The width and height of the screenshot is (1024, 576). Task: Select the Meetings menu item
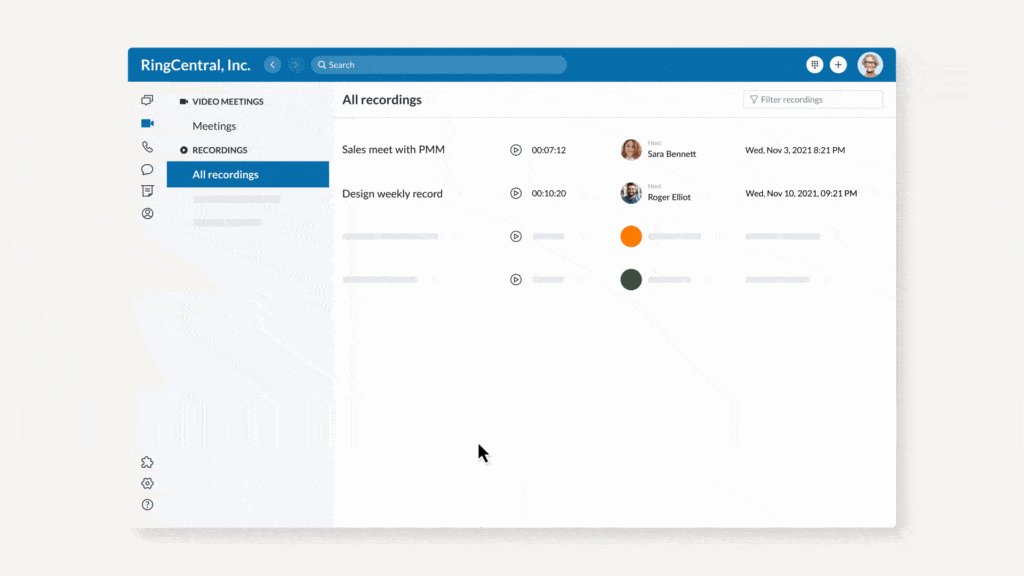pos(214,126)
